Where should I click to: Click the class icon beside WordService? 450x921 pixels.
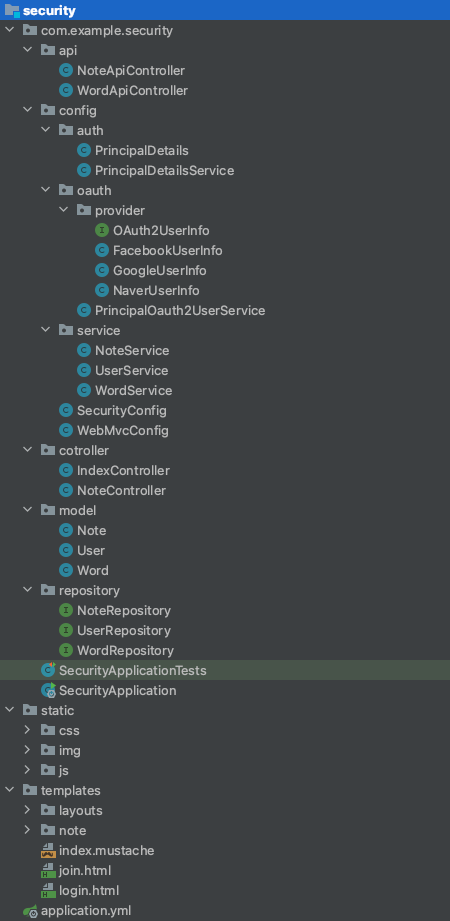[x=85, y=390]
